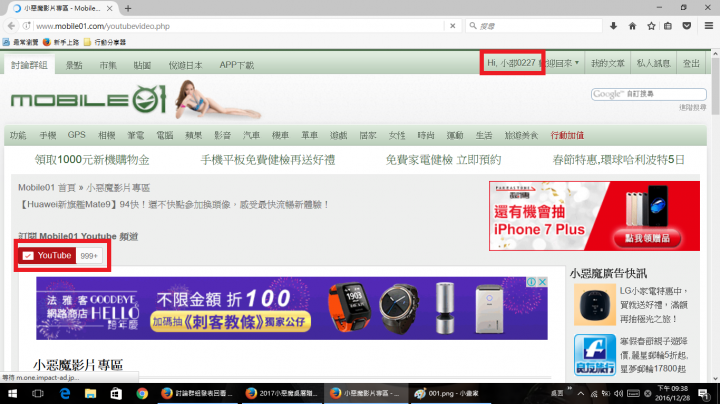Show bookmarks list icon
The width and height of the screenshot is (720, 404).
point(668,26)
